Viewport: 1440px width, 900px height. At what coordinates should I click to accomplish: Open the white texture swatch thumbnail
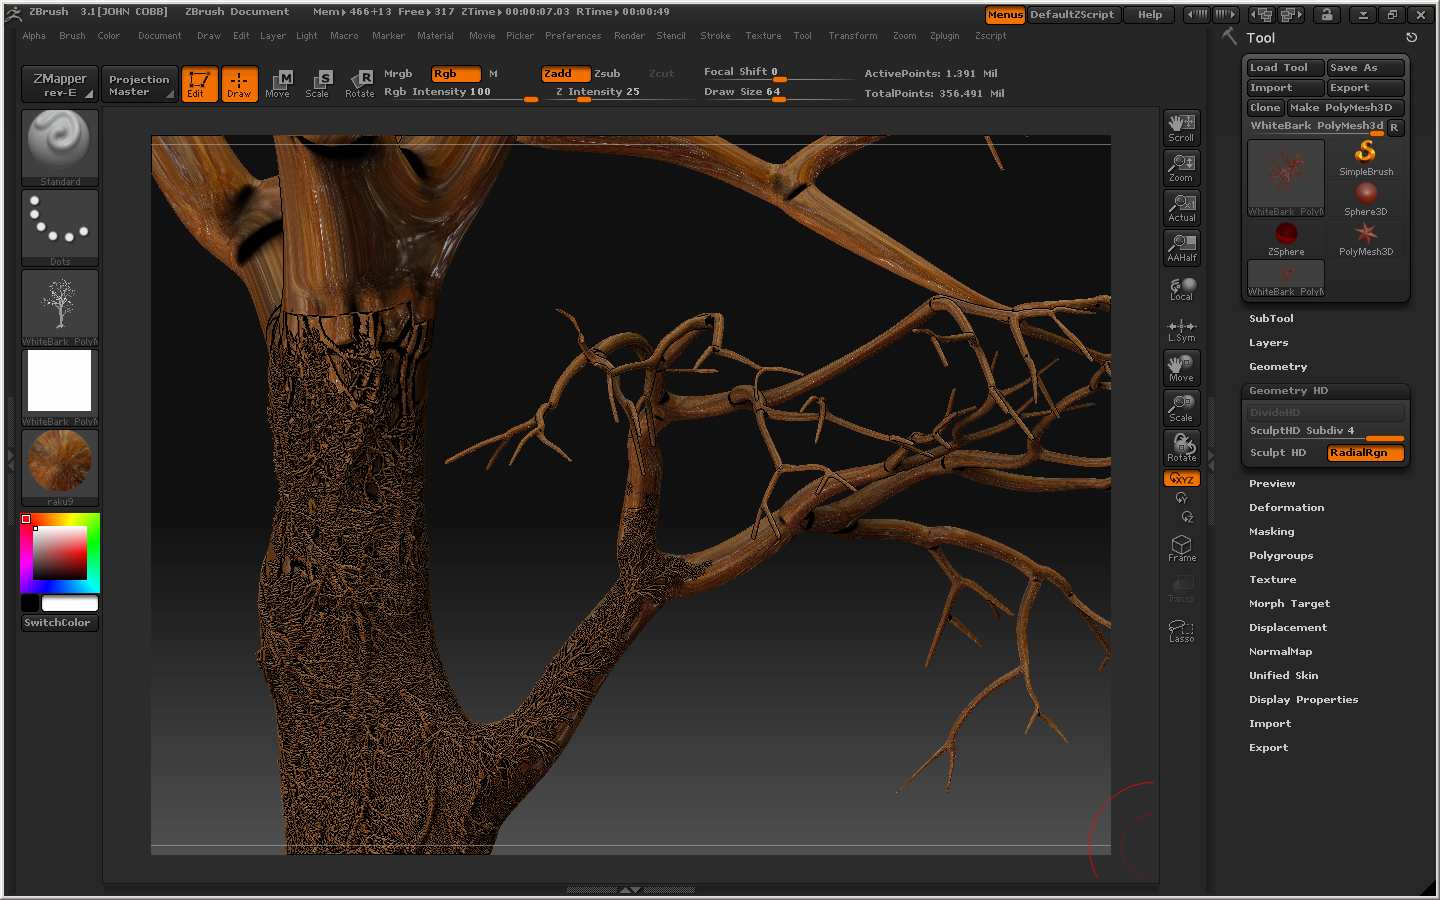coord(60,387)
